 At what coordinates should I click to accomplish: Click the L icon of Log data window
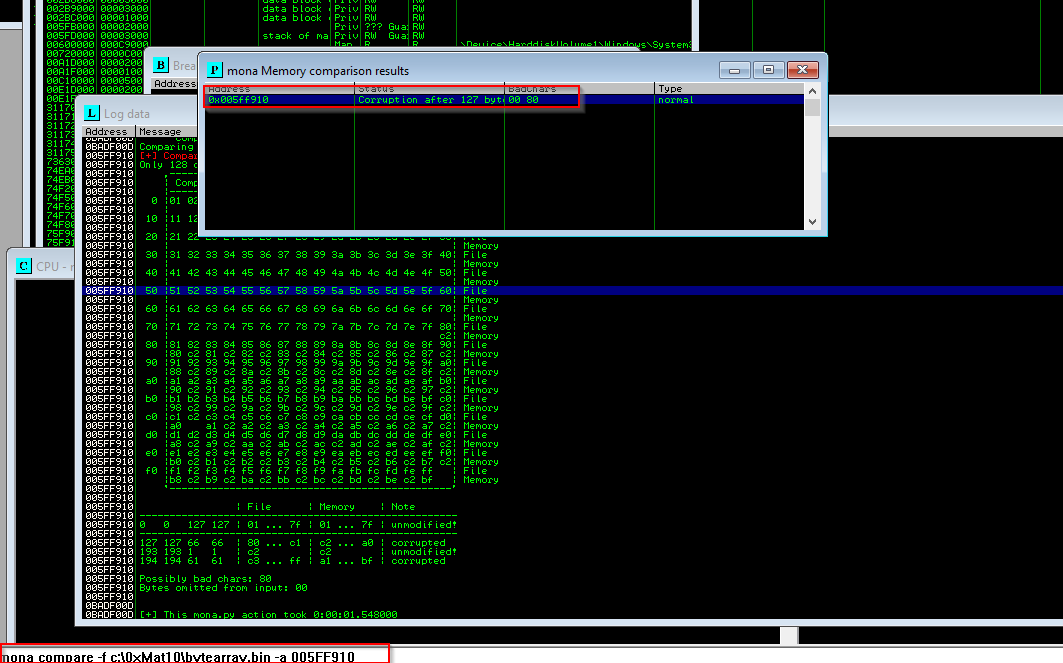93,114
